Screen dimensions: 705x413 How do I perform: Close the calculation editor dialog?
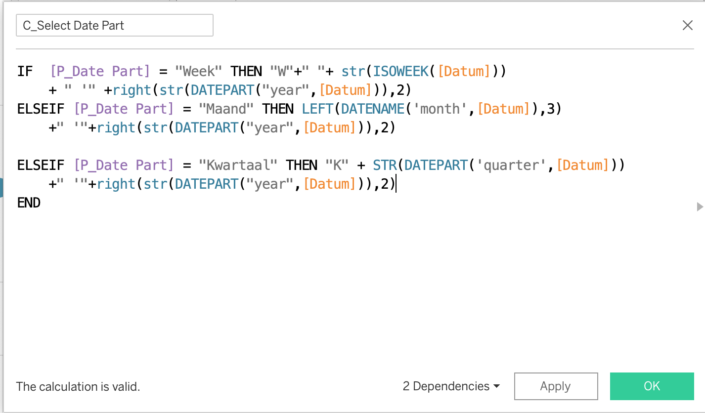point(687,26)
